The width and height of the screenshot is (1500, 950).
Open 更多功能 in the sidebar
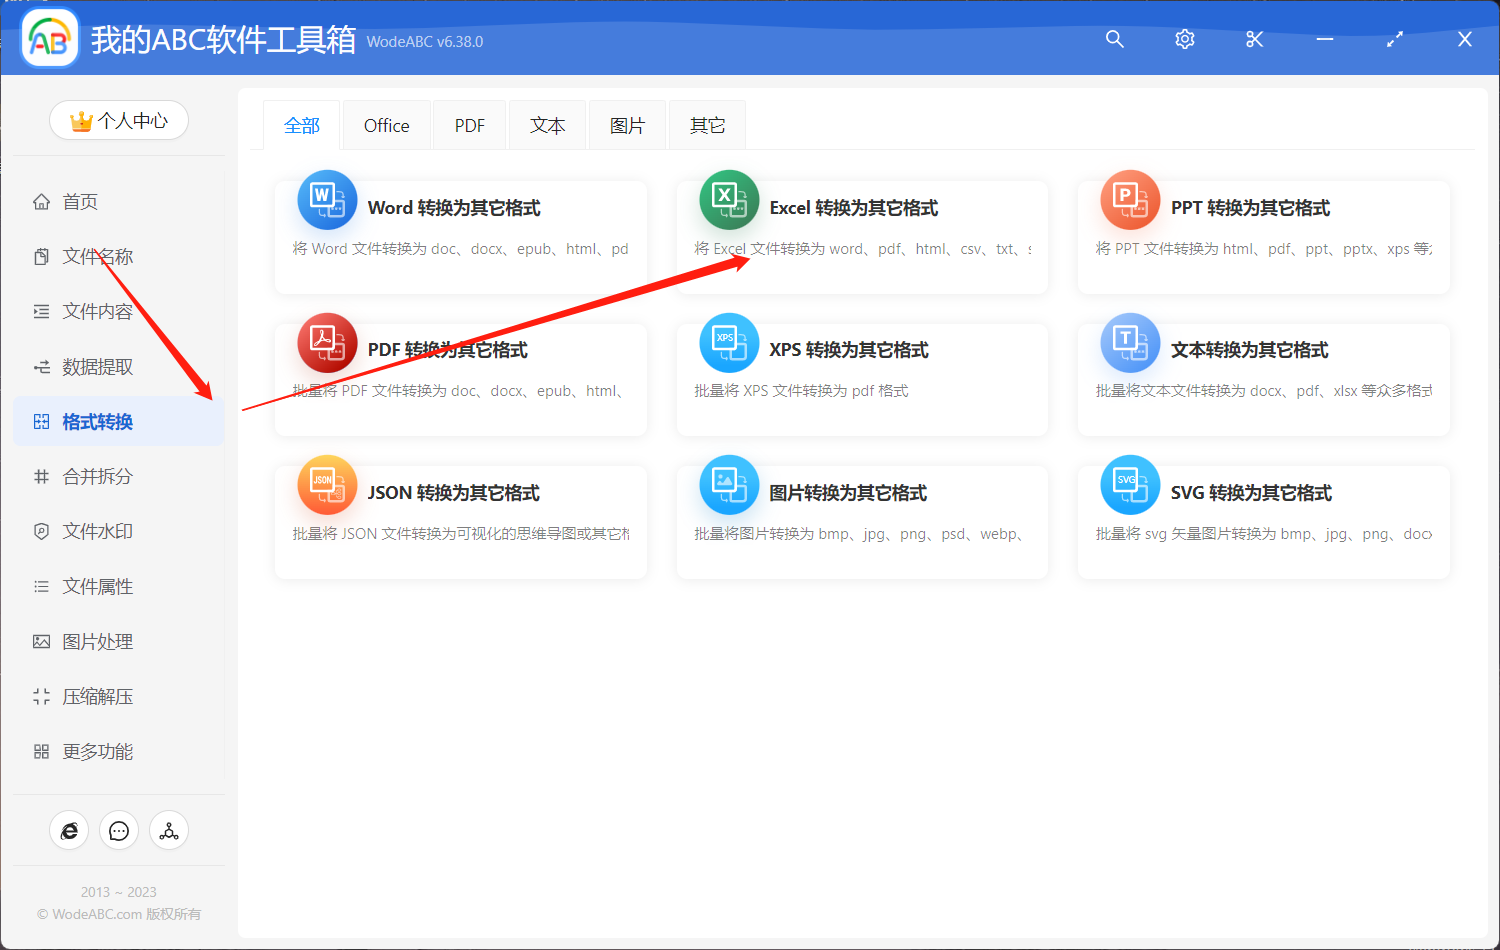(100, 751)
